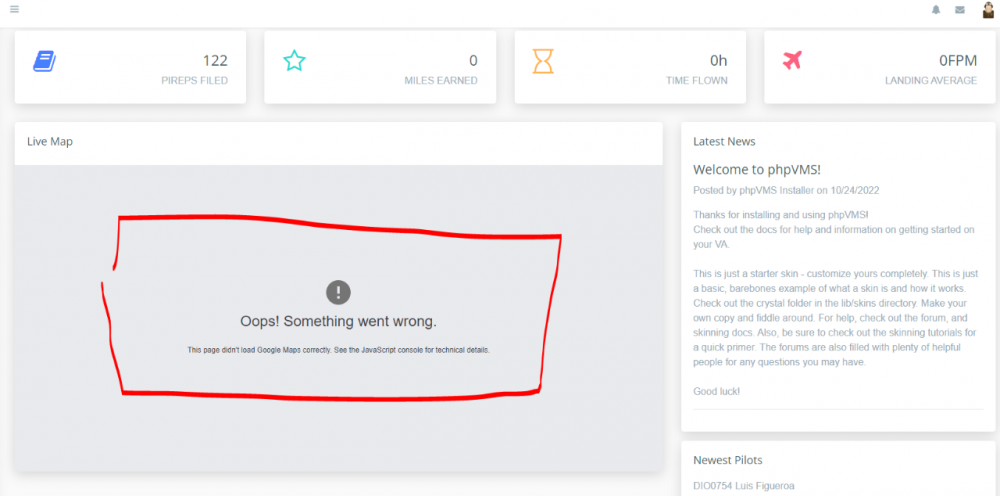Open pilot DIO0754 Luis Figueroa
This screenshot has width=1000, height=496.
744,486
